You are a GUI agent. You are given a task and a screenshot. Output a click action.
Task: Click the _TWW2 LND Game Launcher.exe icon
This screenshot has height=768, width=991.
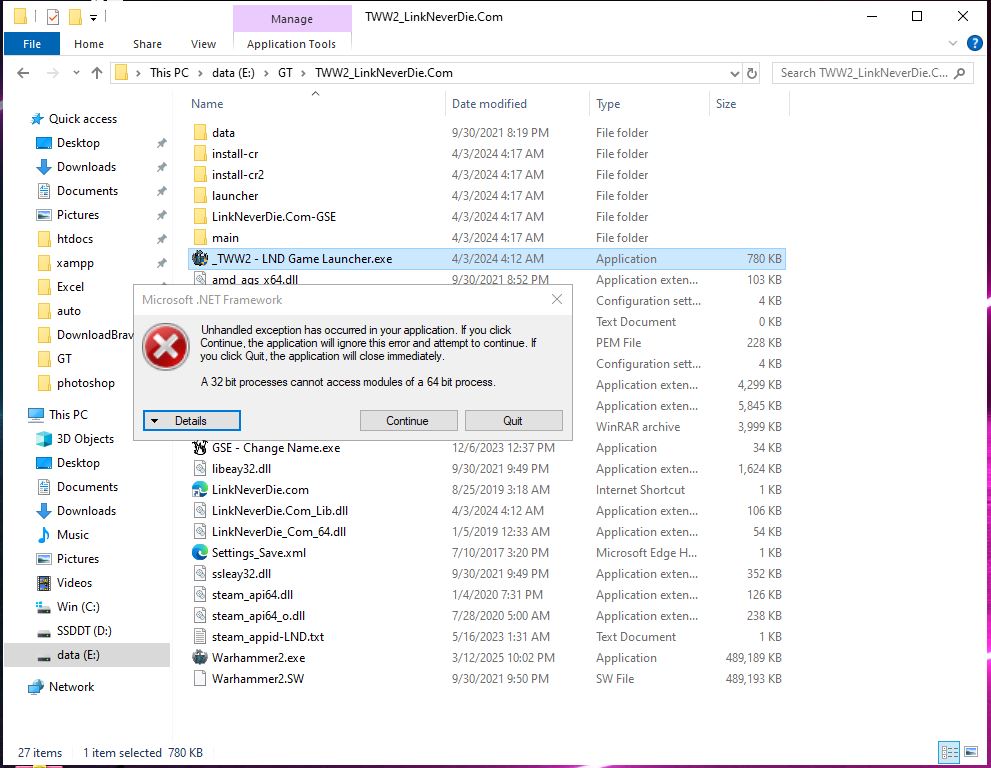click(200, 258)
